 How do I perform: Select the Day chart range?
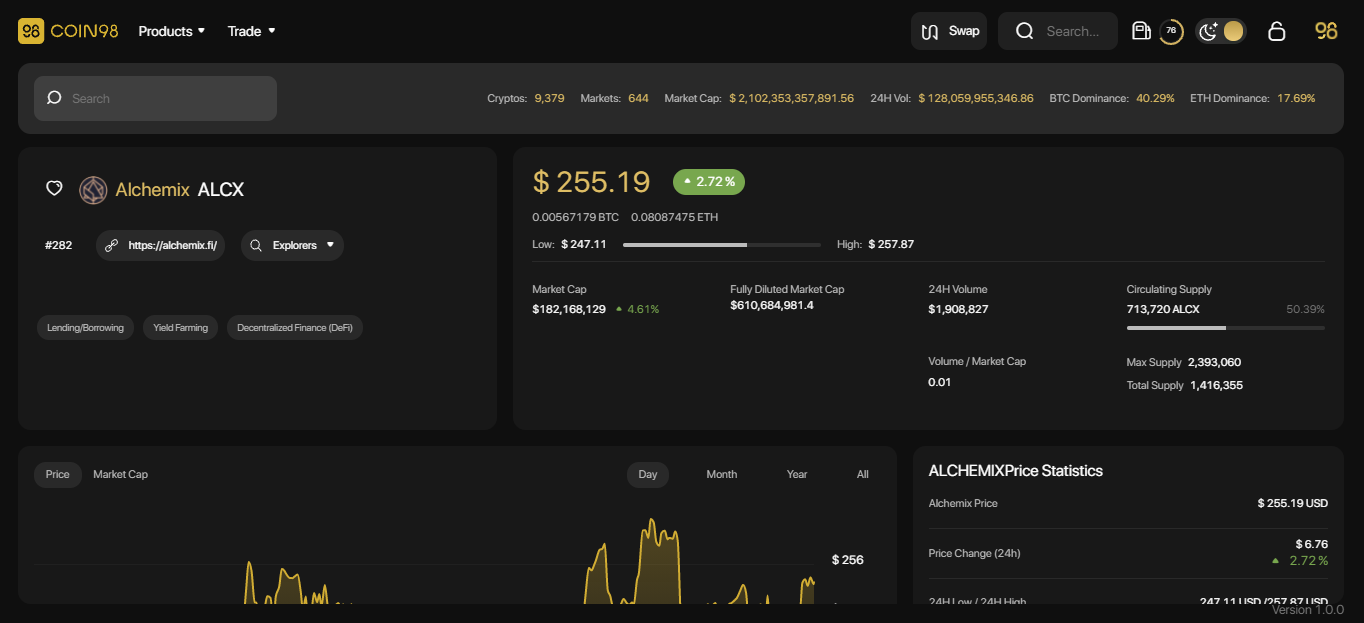[x=648, y=474]
